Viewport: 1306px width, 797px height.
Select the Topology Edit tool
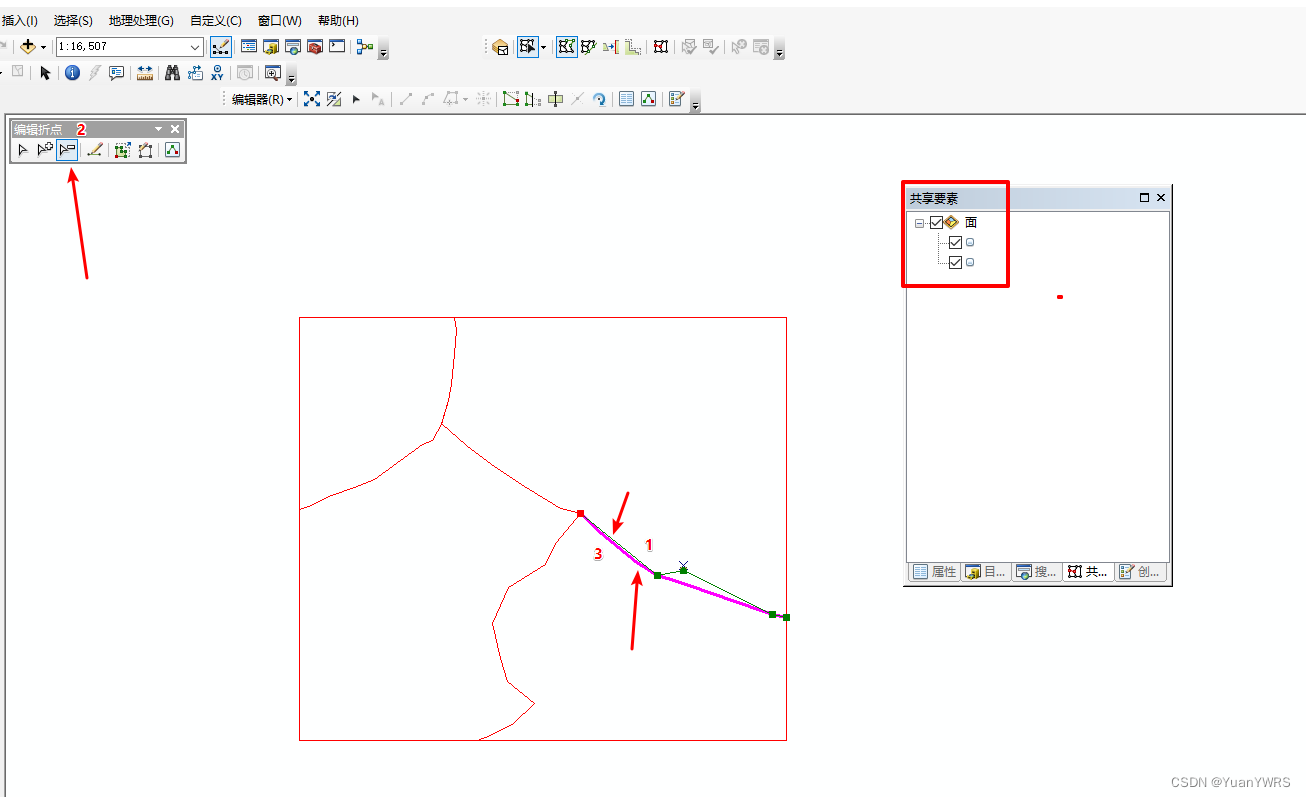pos(527,47)
